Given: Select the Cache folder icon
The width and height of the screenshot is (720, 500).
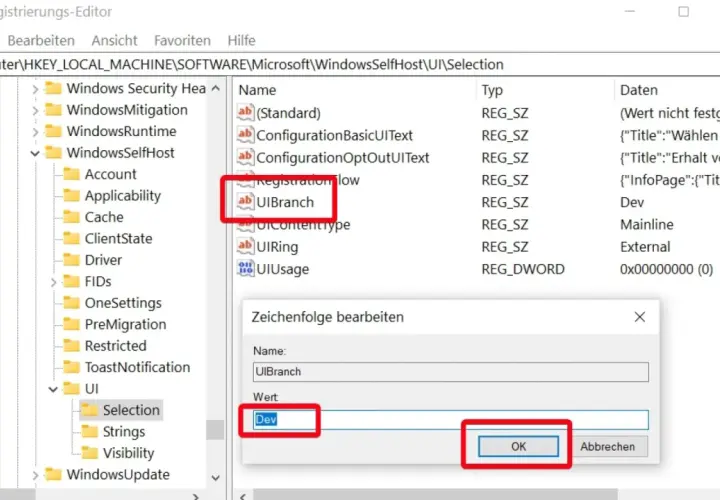Looking at the screenshot, I should point(71,217).
